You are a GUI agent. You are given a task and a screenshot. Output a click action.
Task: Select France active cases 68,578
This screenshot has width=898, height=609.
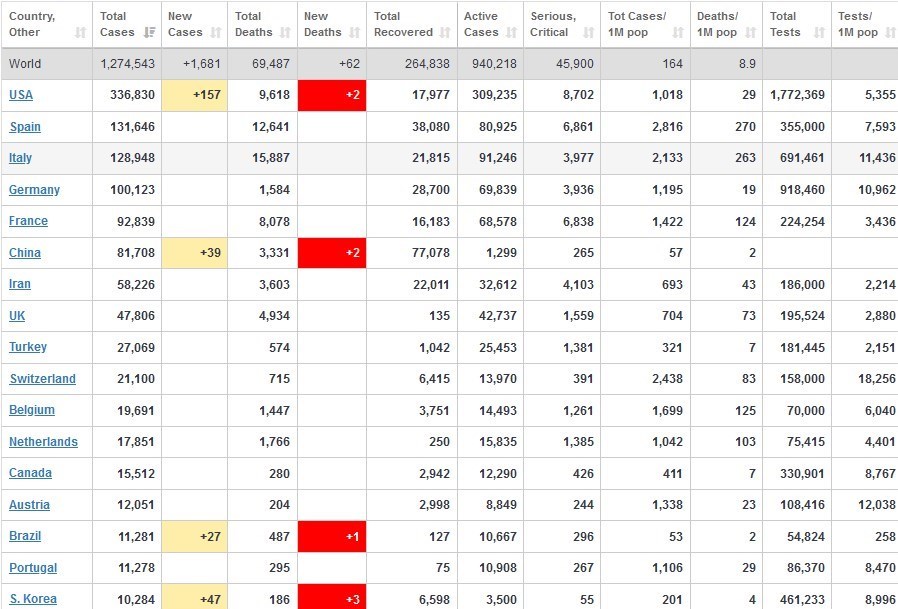coord(497,221)
